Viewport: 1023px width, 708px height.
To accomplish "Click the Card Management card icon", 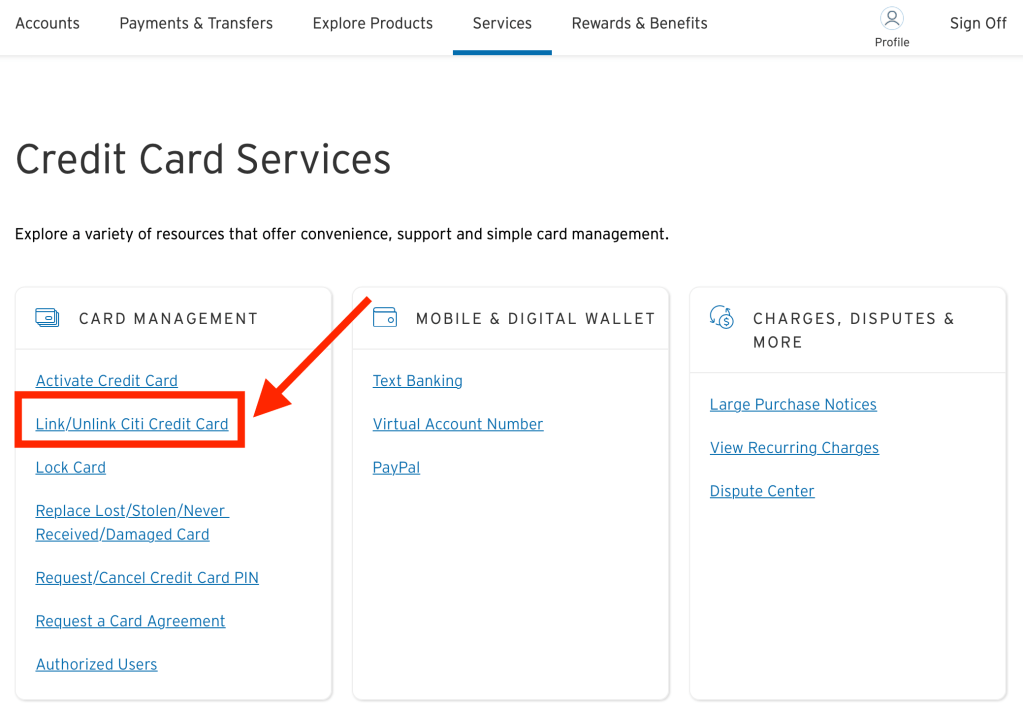I will (47, 318).
